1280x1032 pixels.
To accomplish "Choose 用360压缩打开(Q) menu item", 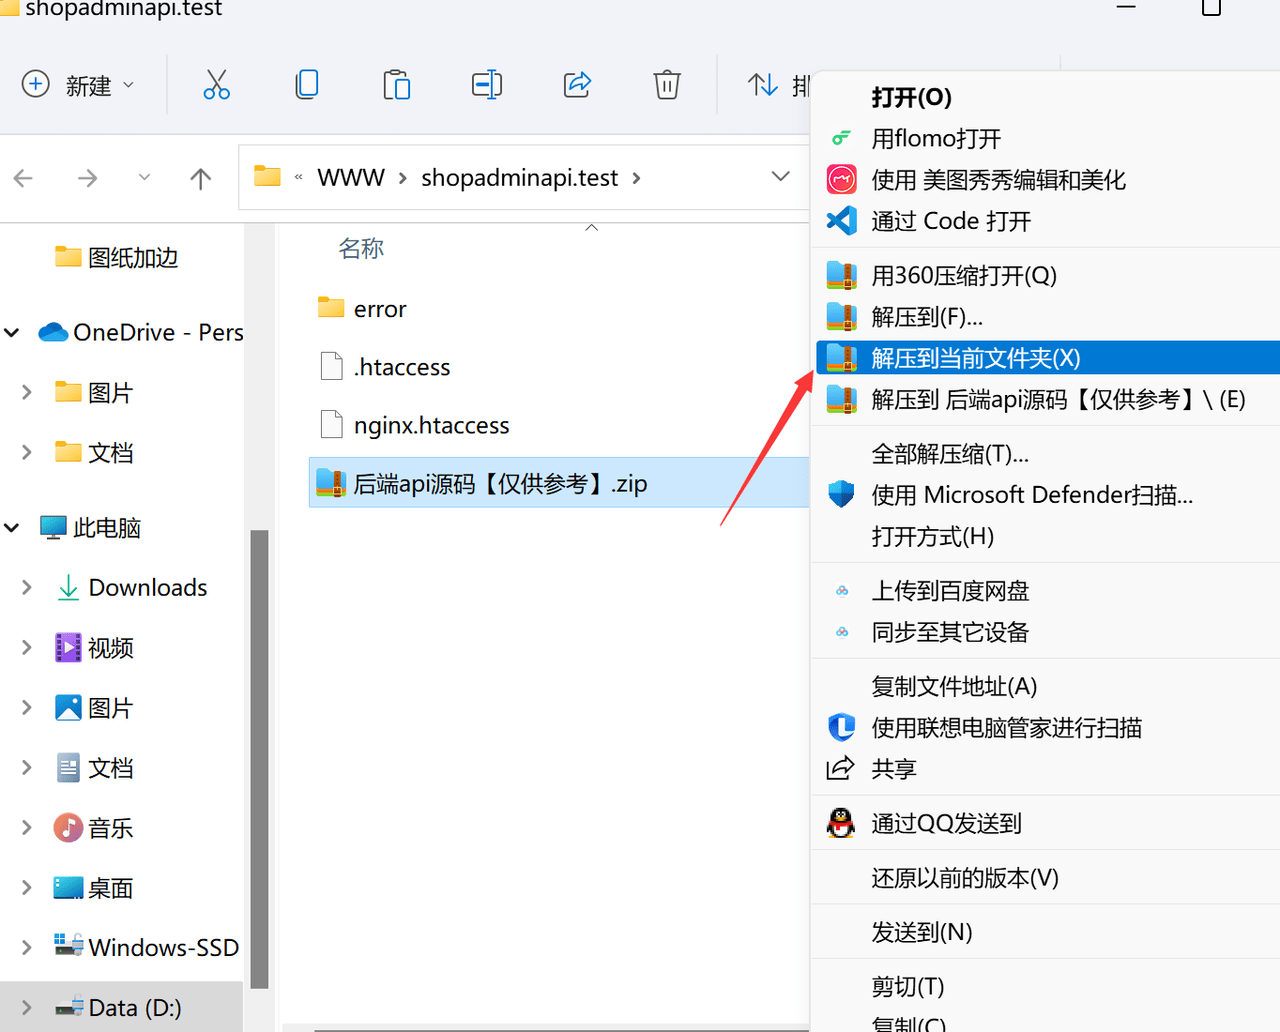I will (1045, 275).
